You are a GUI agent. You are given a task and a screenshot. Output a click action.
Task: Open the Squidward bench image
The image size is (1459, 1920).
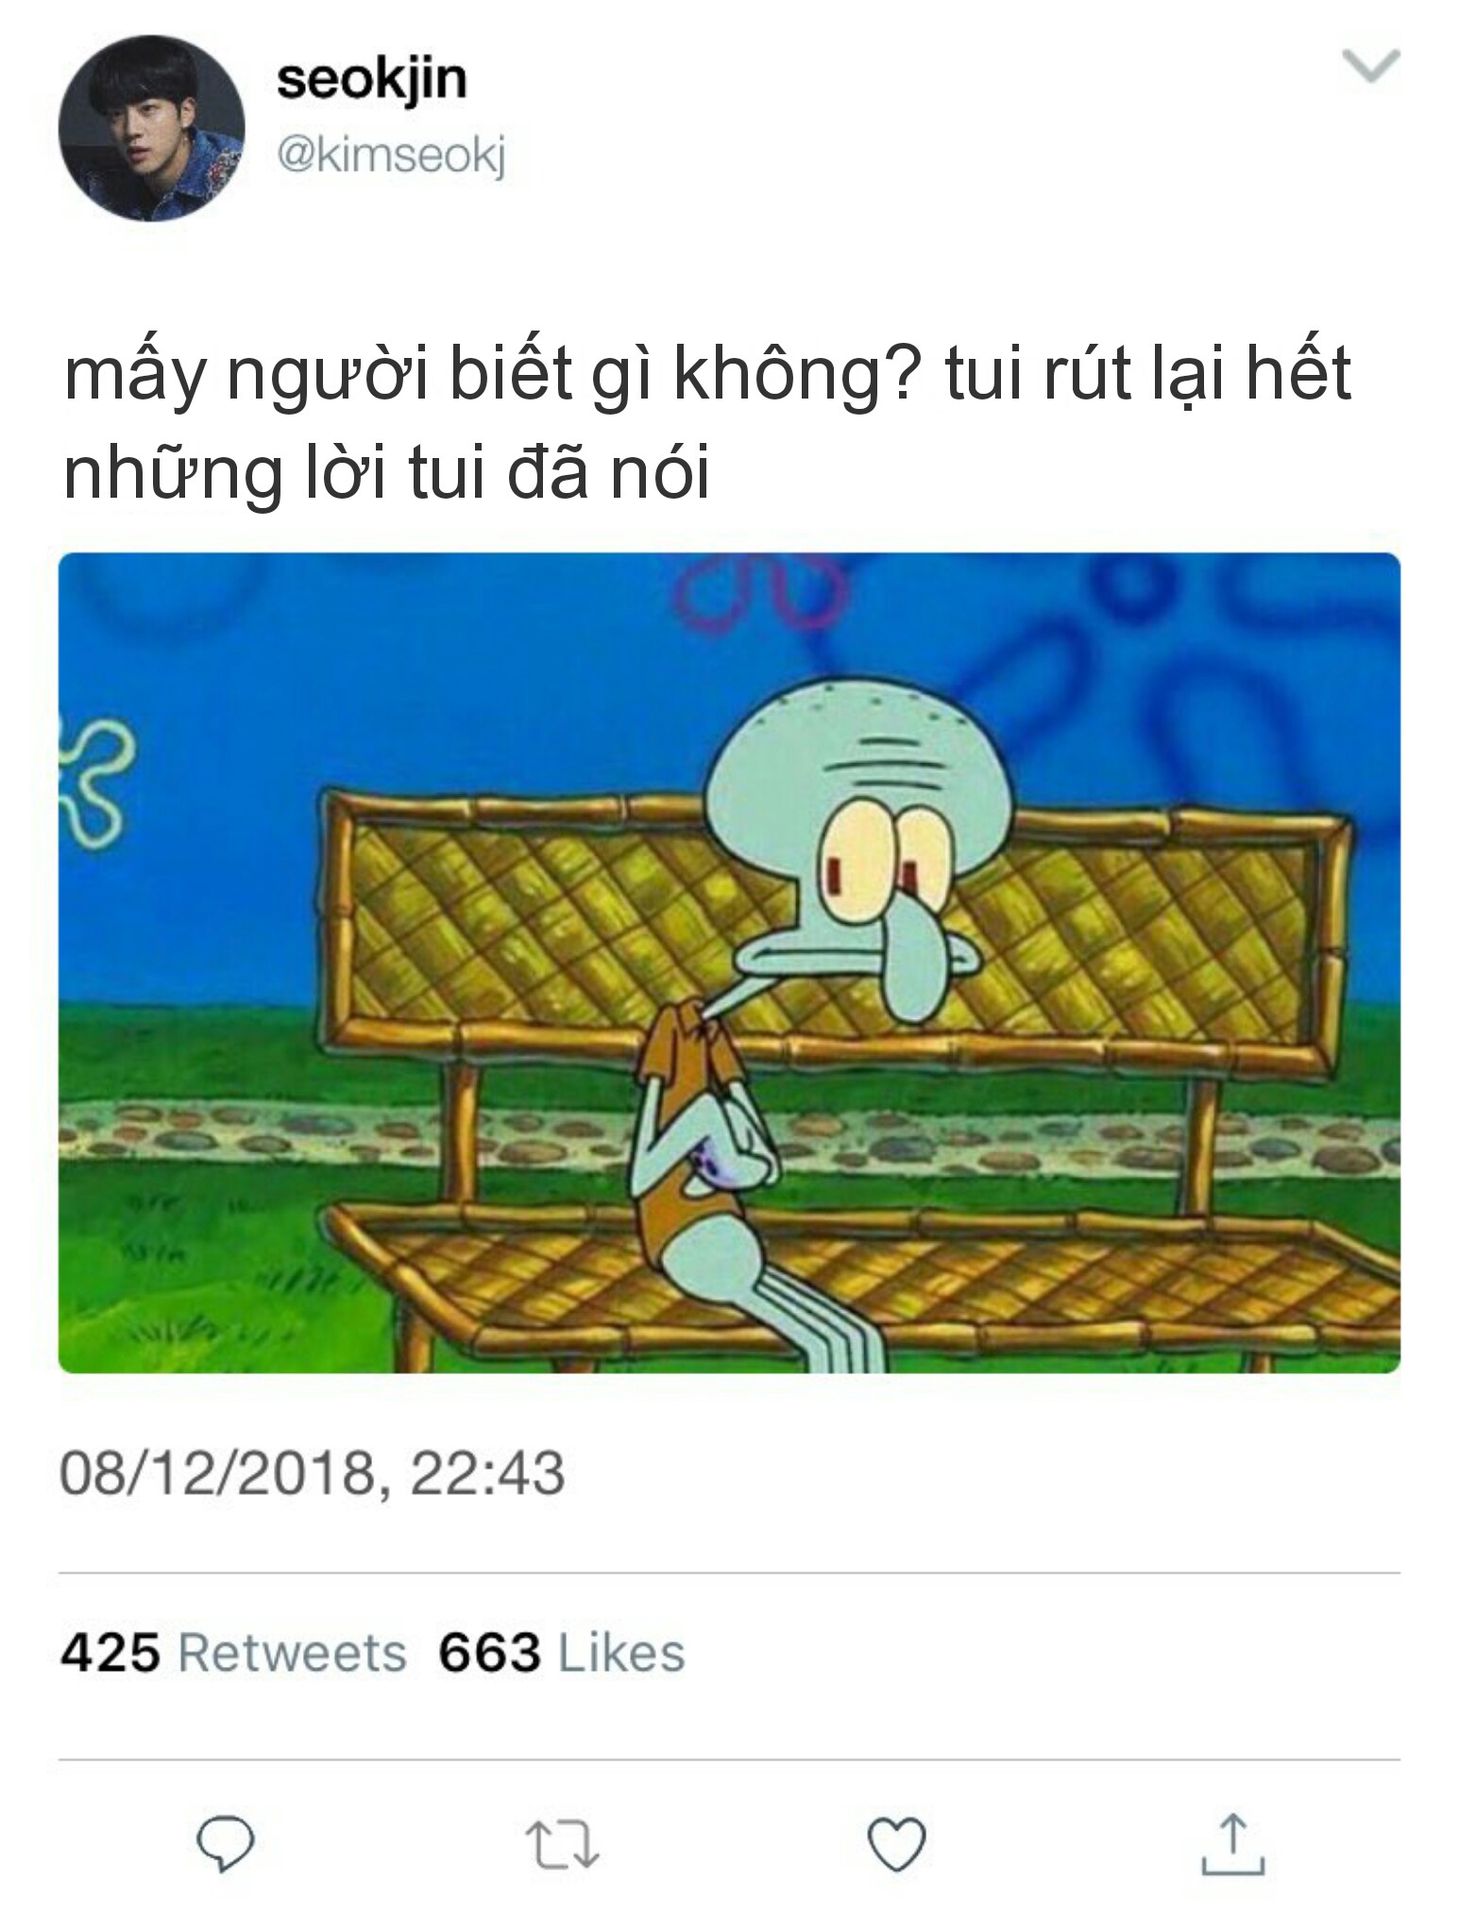[729, 962]
